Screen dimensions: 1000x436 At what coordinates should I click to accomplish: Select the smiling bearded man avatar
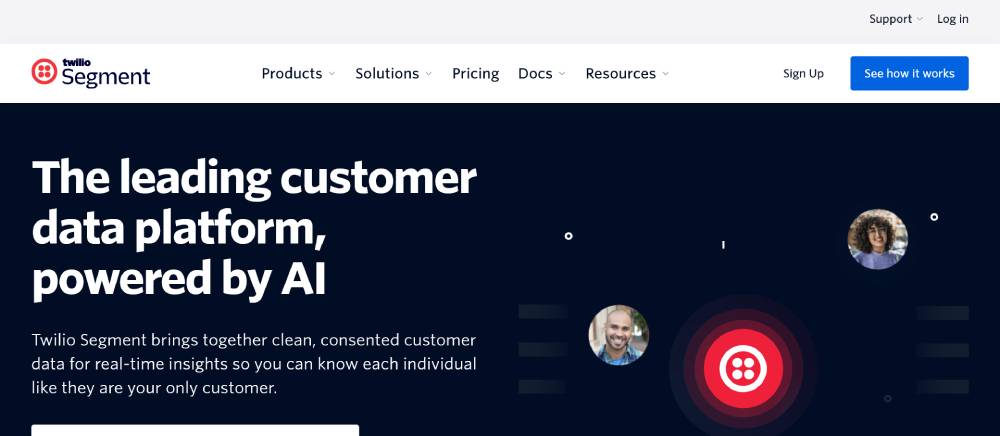pyautogui.click(x=619, y=335)
